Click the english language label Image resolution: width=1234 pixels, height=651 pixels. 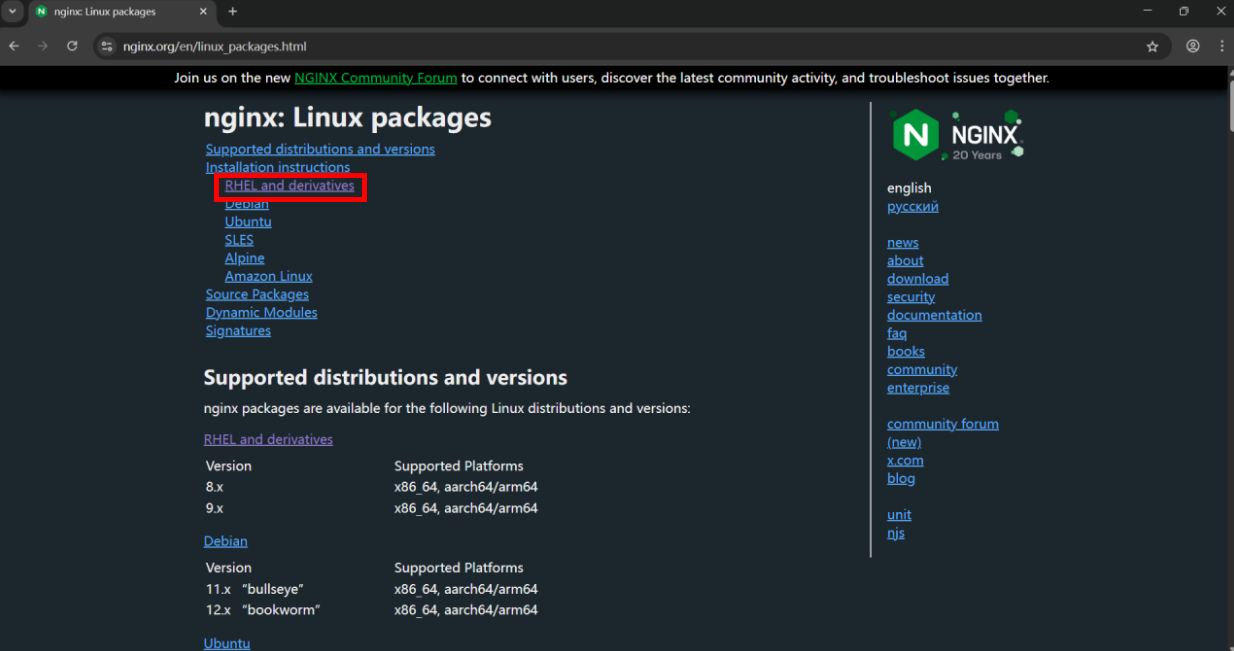[909, 188]
